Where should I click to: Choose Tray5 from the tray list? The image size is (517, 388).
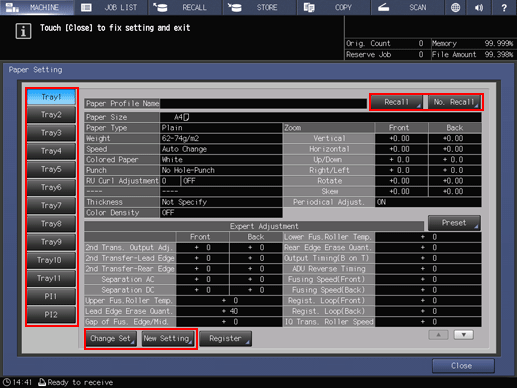tap(51, 169)
